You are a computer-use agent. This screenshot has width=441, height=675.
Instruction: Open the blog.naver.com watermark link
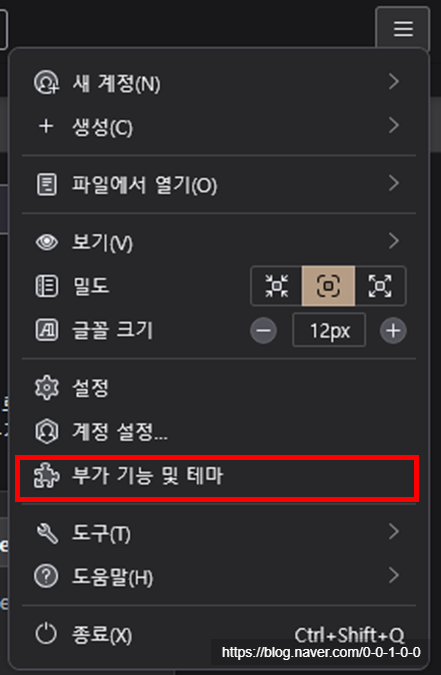point(321,653)
